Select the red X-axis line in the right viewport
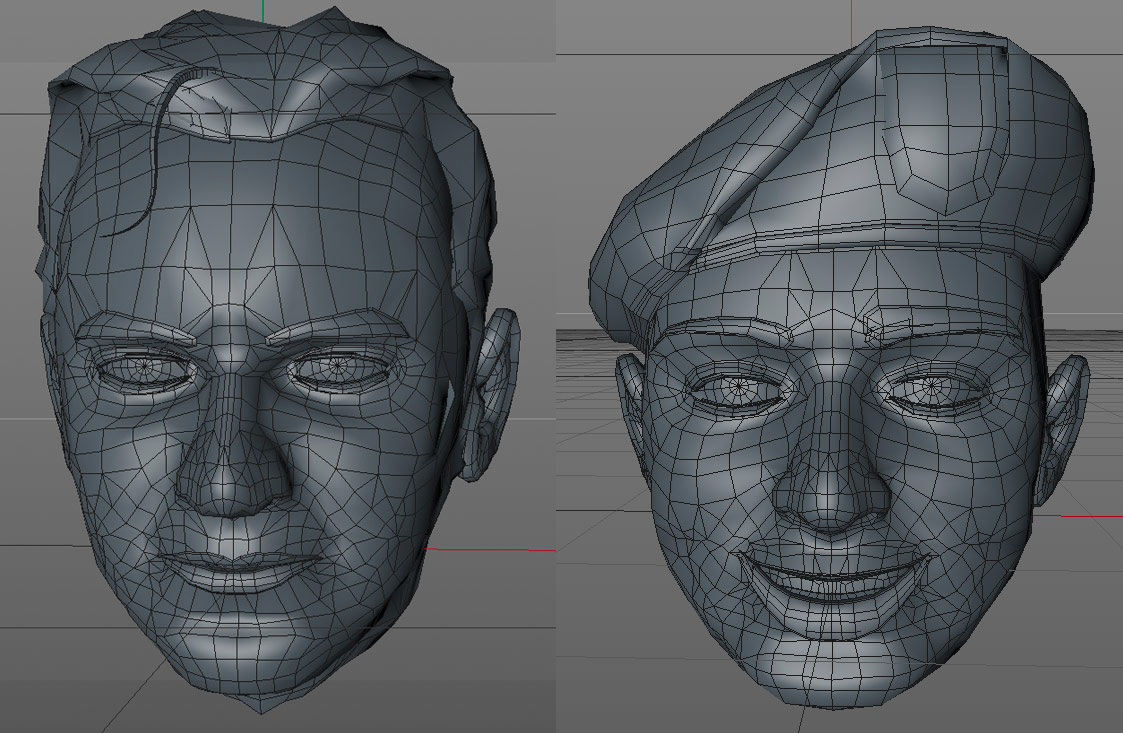 click(x=1090, y=517)
